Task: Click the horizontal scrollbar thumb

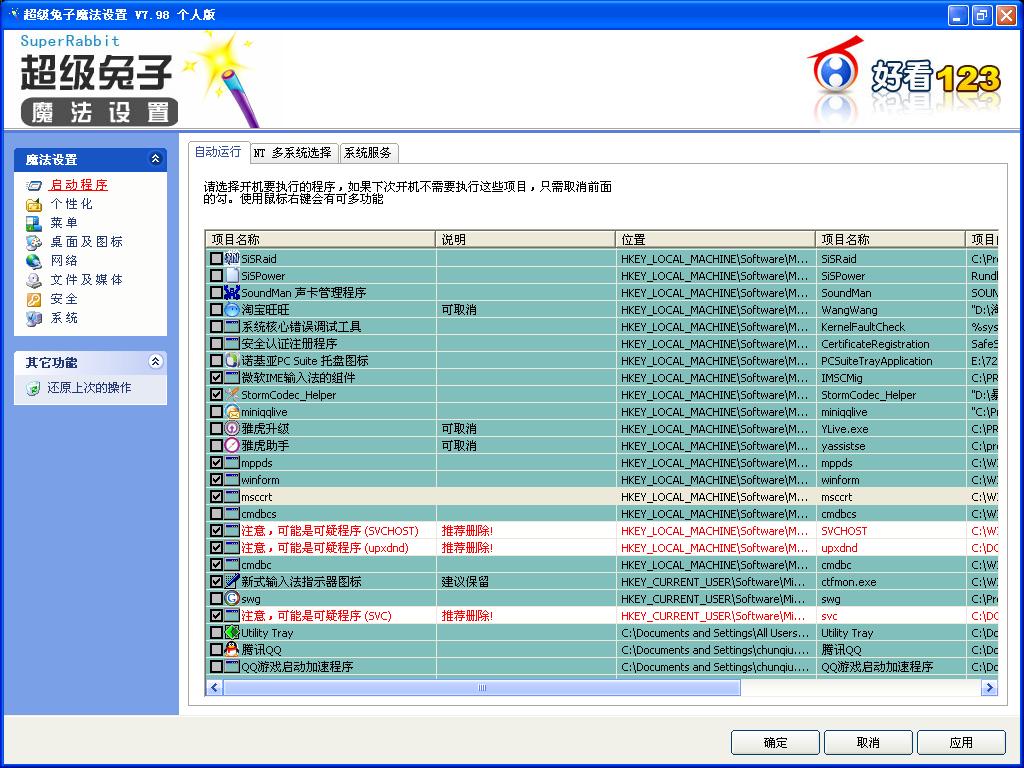Action: point(482,687)
